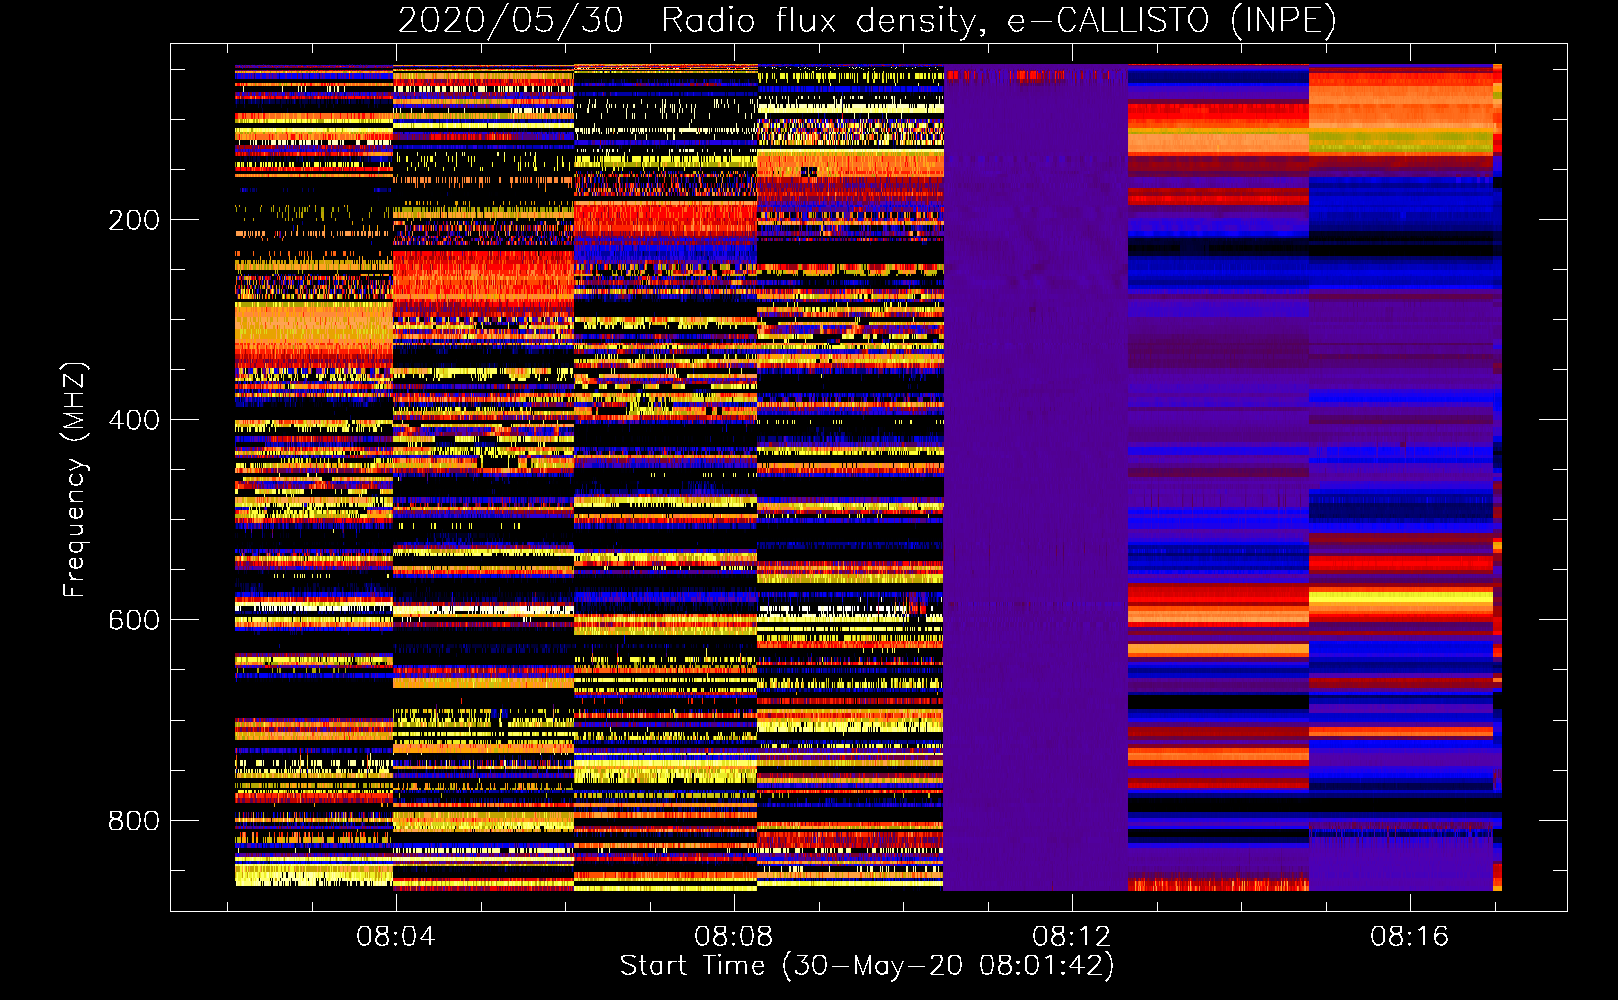1618x1000 pixels.
Task: Click the 600 frequency tick label
Action: [x=134, y=620]
